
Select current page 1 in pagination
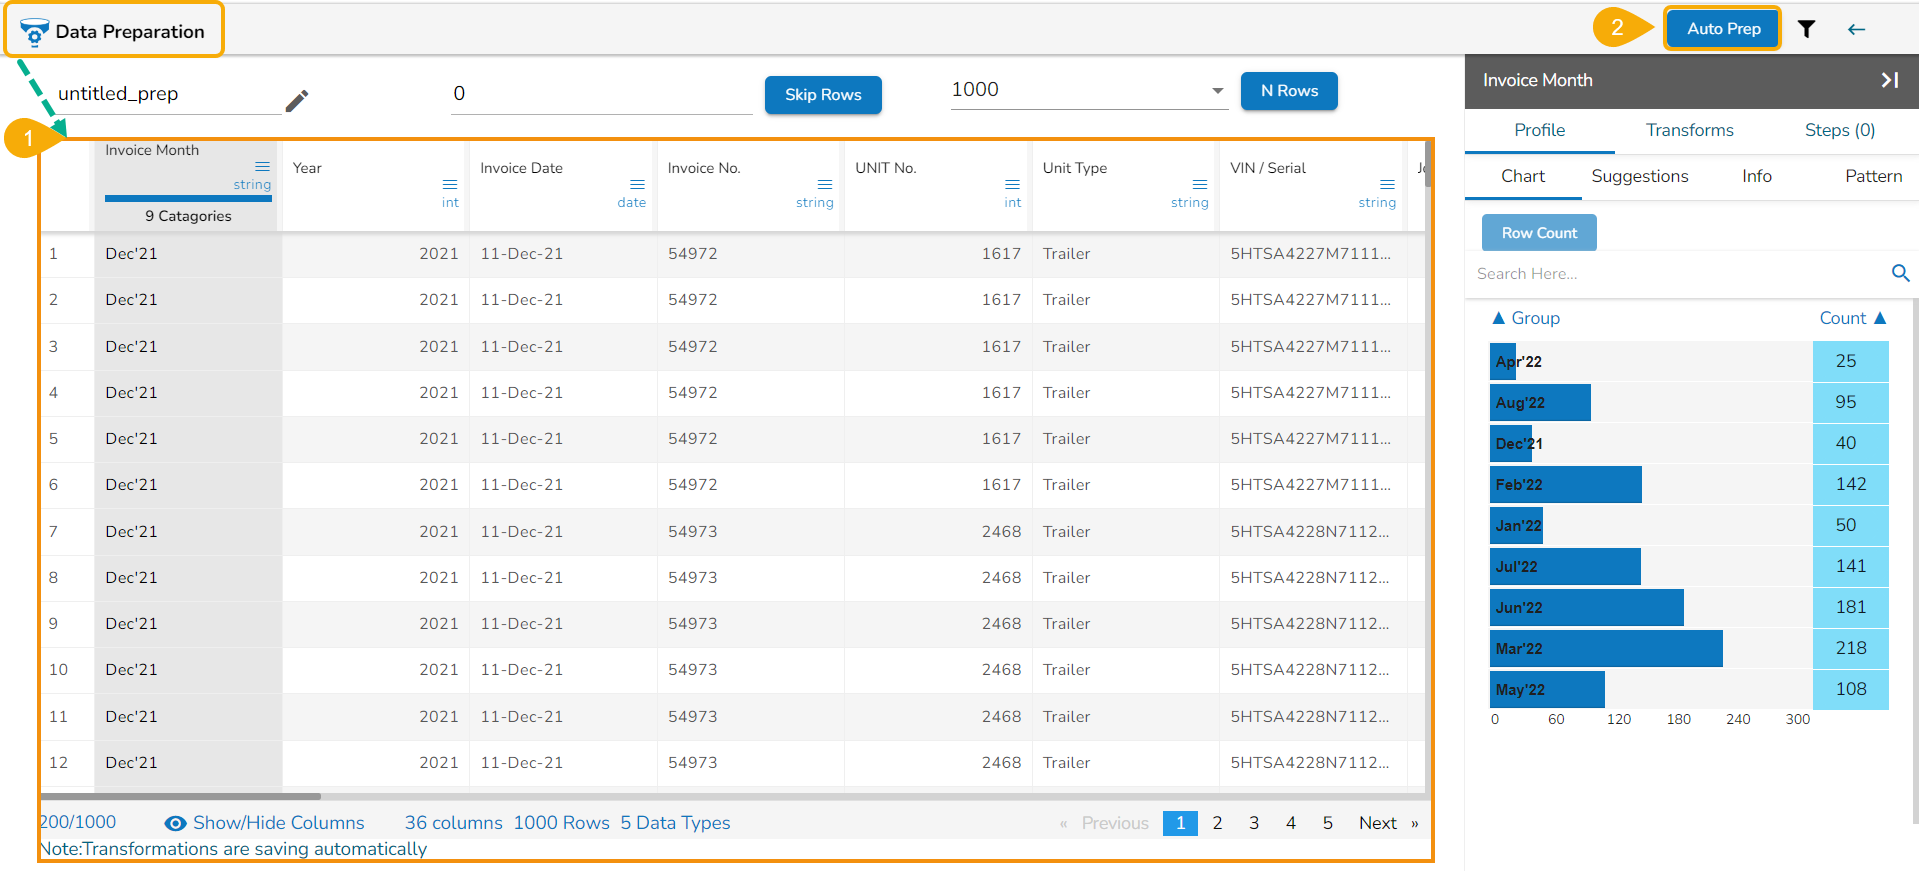coord(1180,823)
